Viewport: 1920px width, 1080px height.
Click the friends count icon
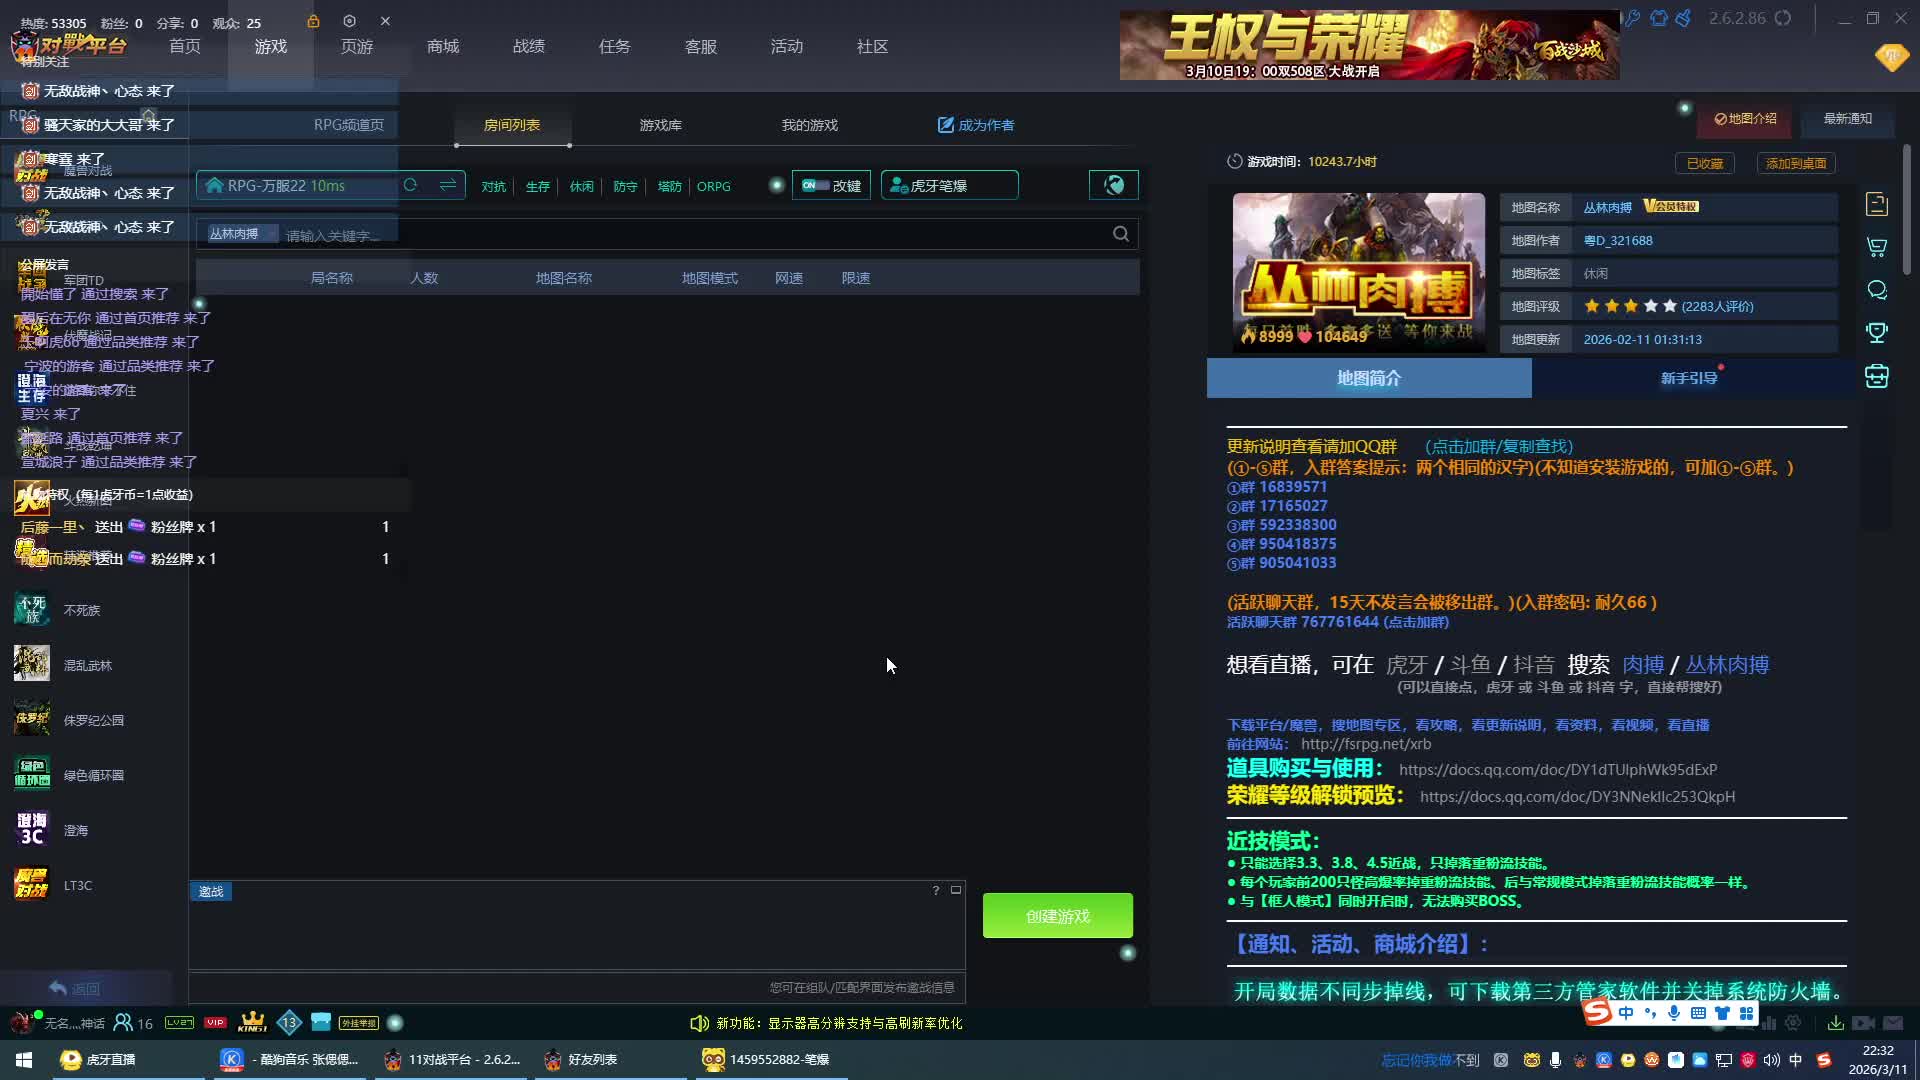coord(124,1023)
